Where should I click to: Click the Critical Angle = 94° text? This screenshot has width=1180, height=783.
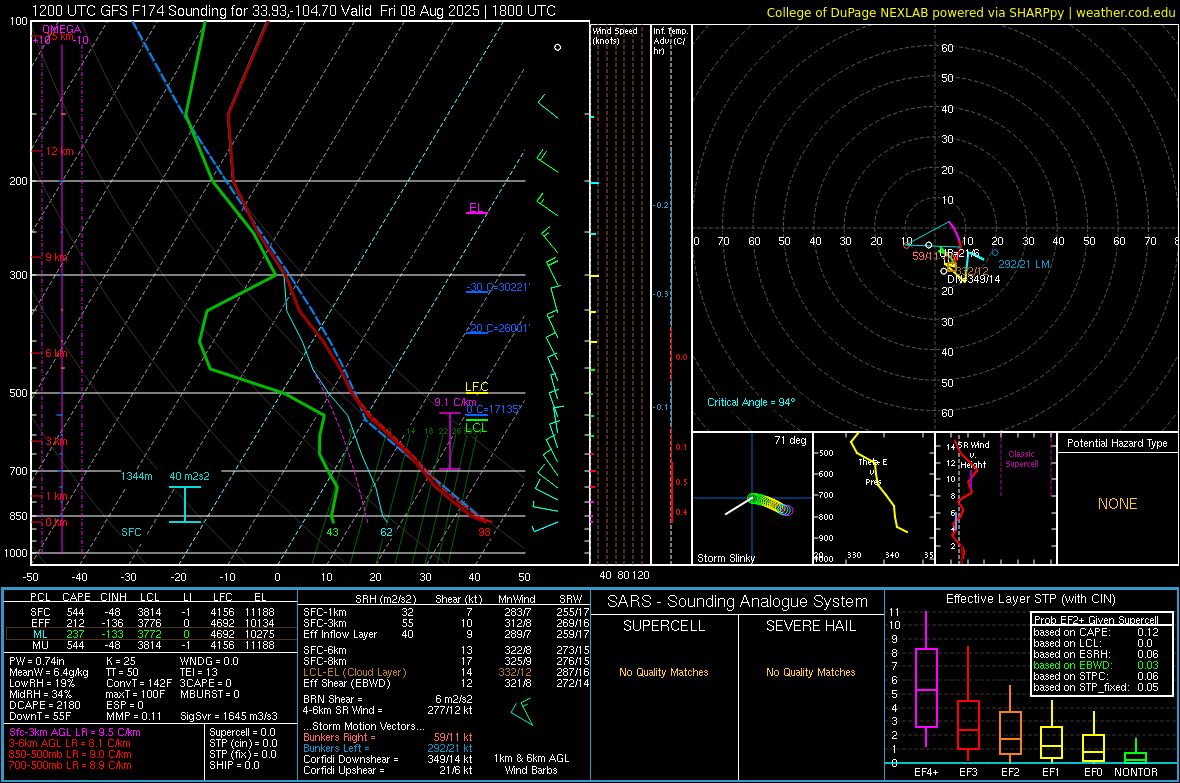pos(751,402)
